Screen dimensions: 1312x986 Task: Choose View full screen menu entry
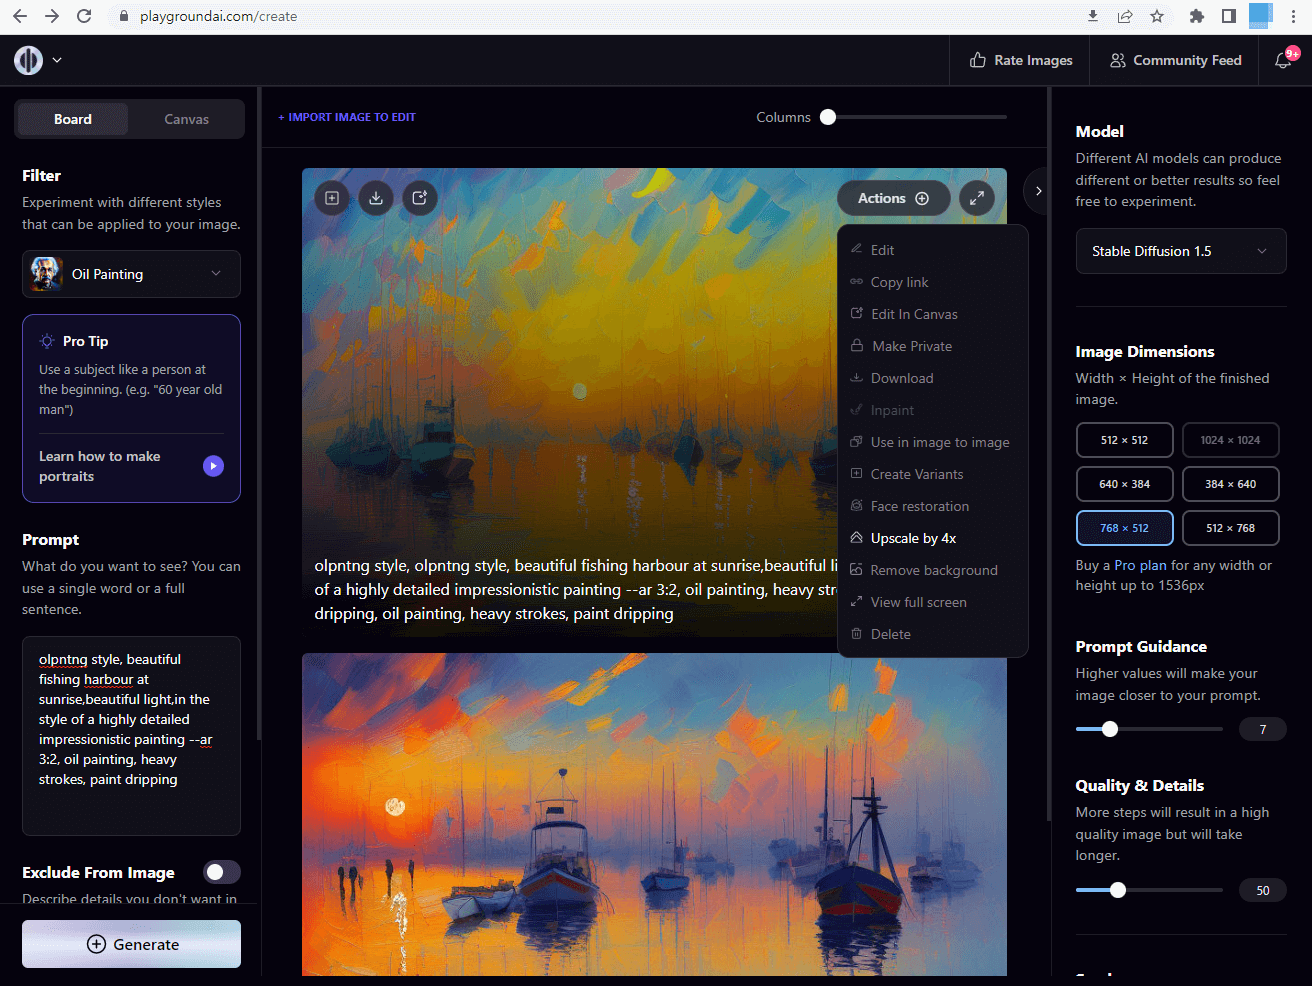point(932,602)
